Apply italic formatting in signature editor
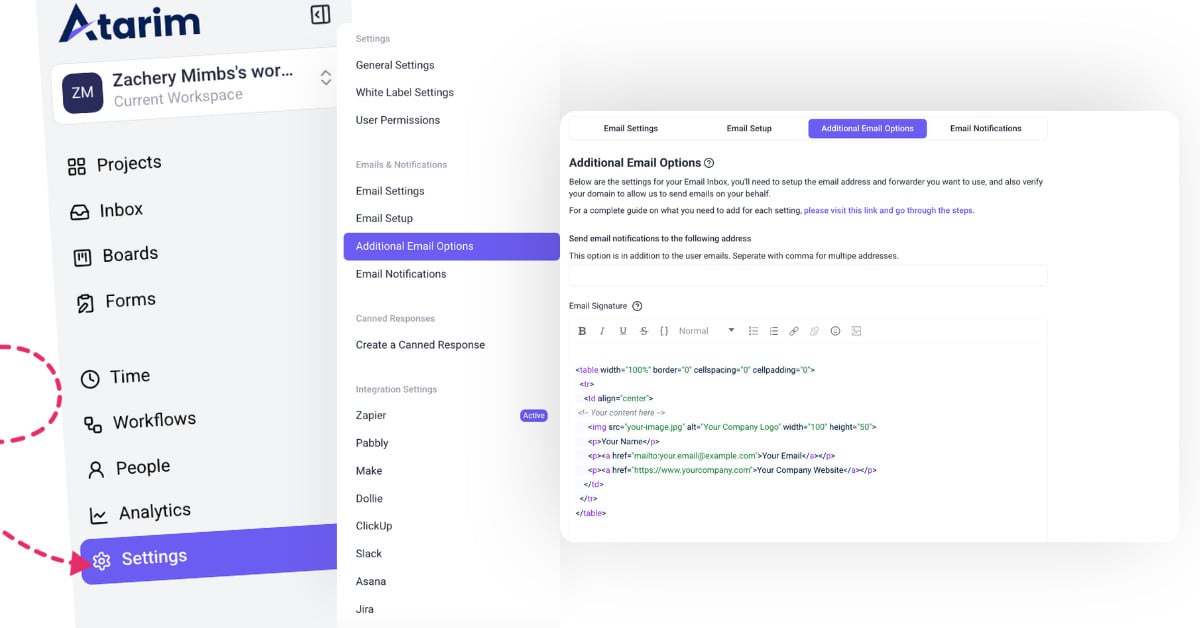This screenshot has width=1200, height=628. pyautogui.click(x=602, y=331)
